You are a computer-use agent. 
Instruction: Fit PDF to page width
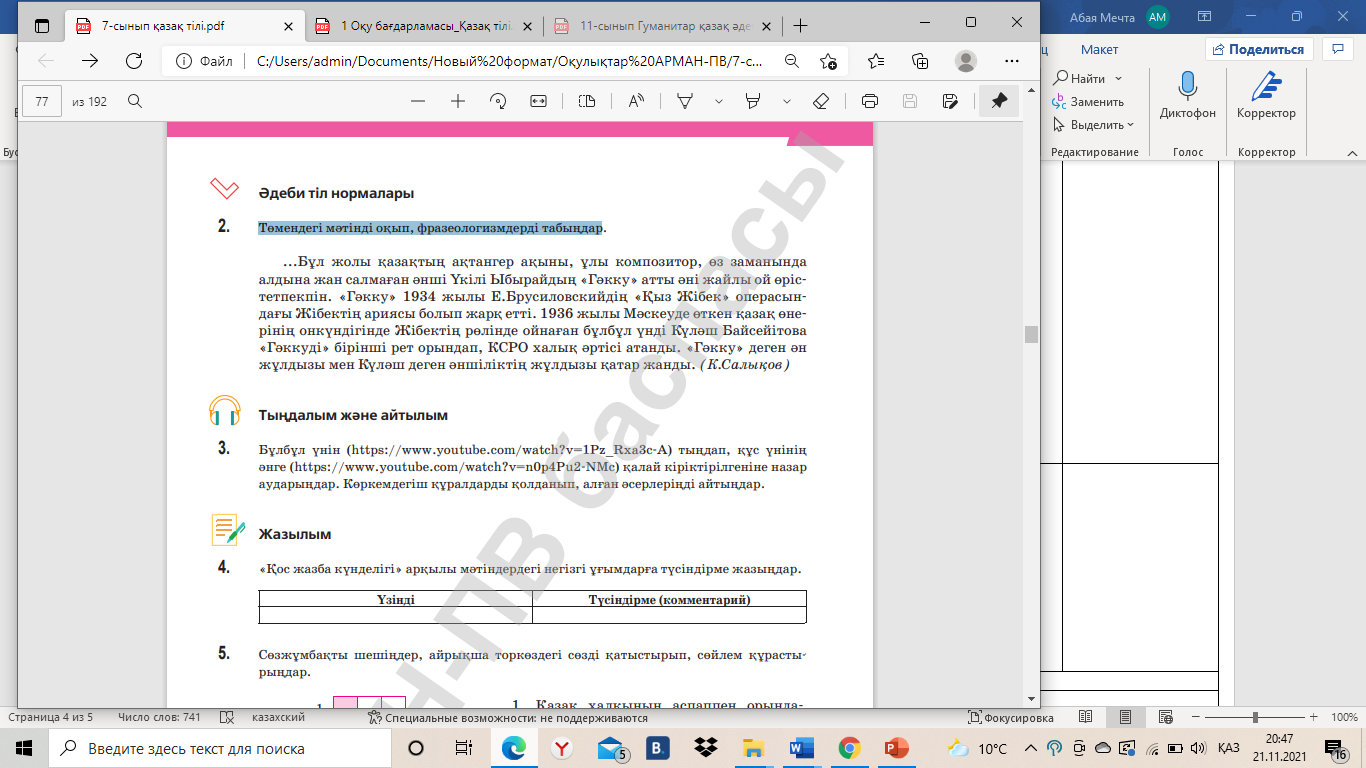click(538, 102)
